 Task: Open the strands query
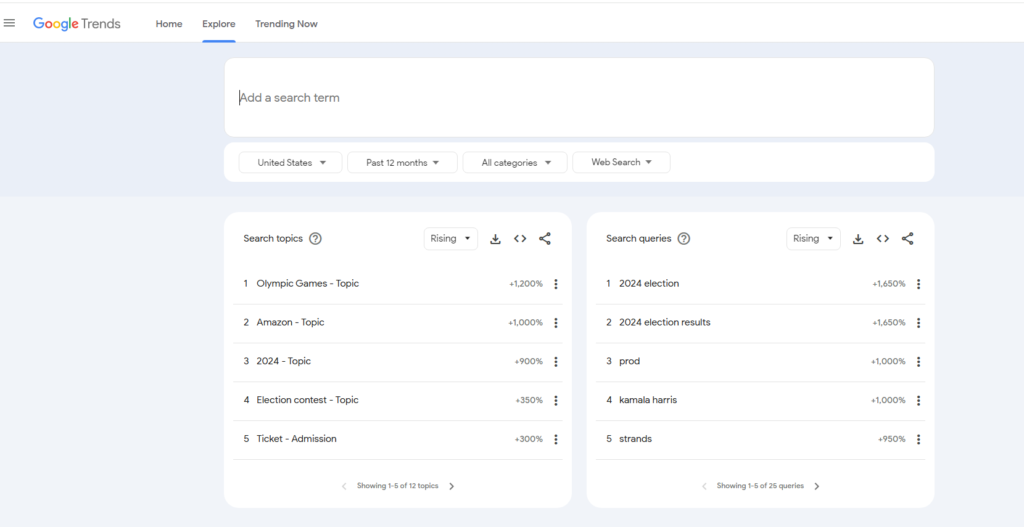click(635, 439)
